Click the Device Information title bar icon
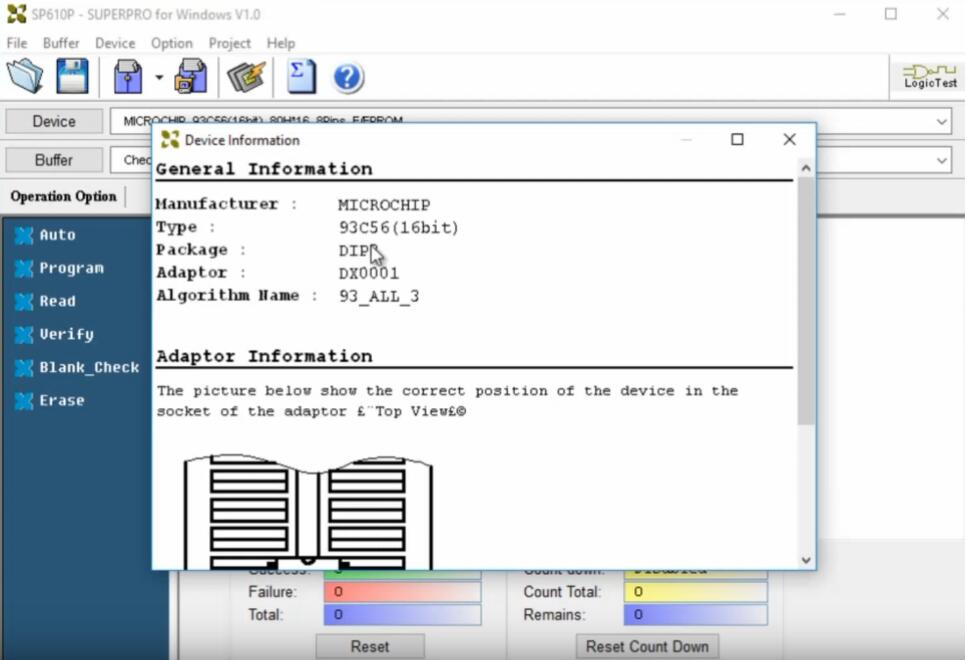This screenshot has height=660, width=965. click(x=170, y=140)
